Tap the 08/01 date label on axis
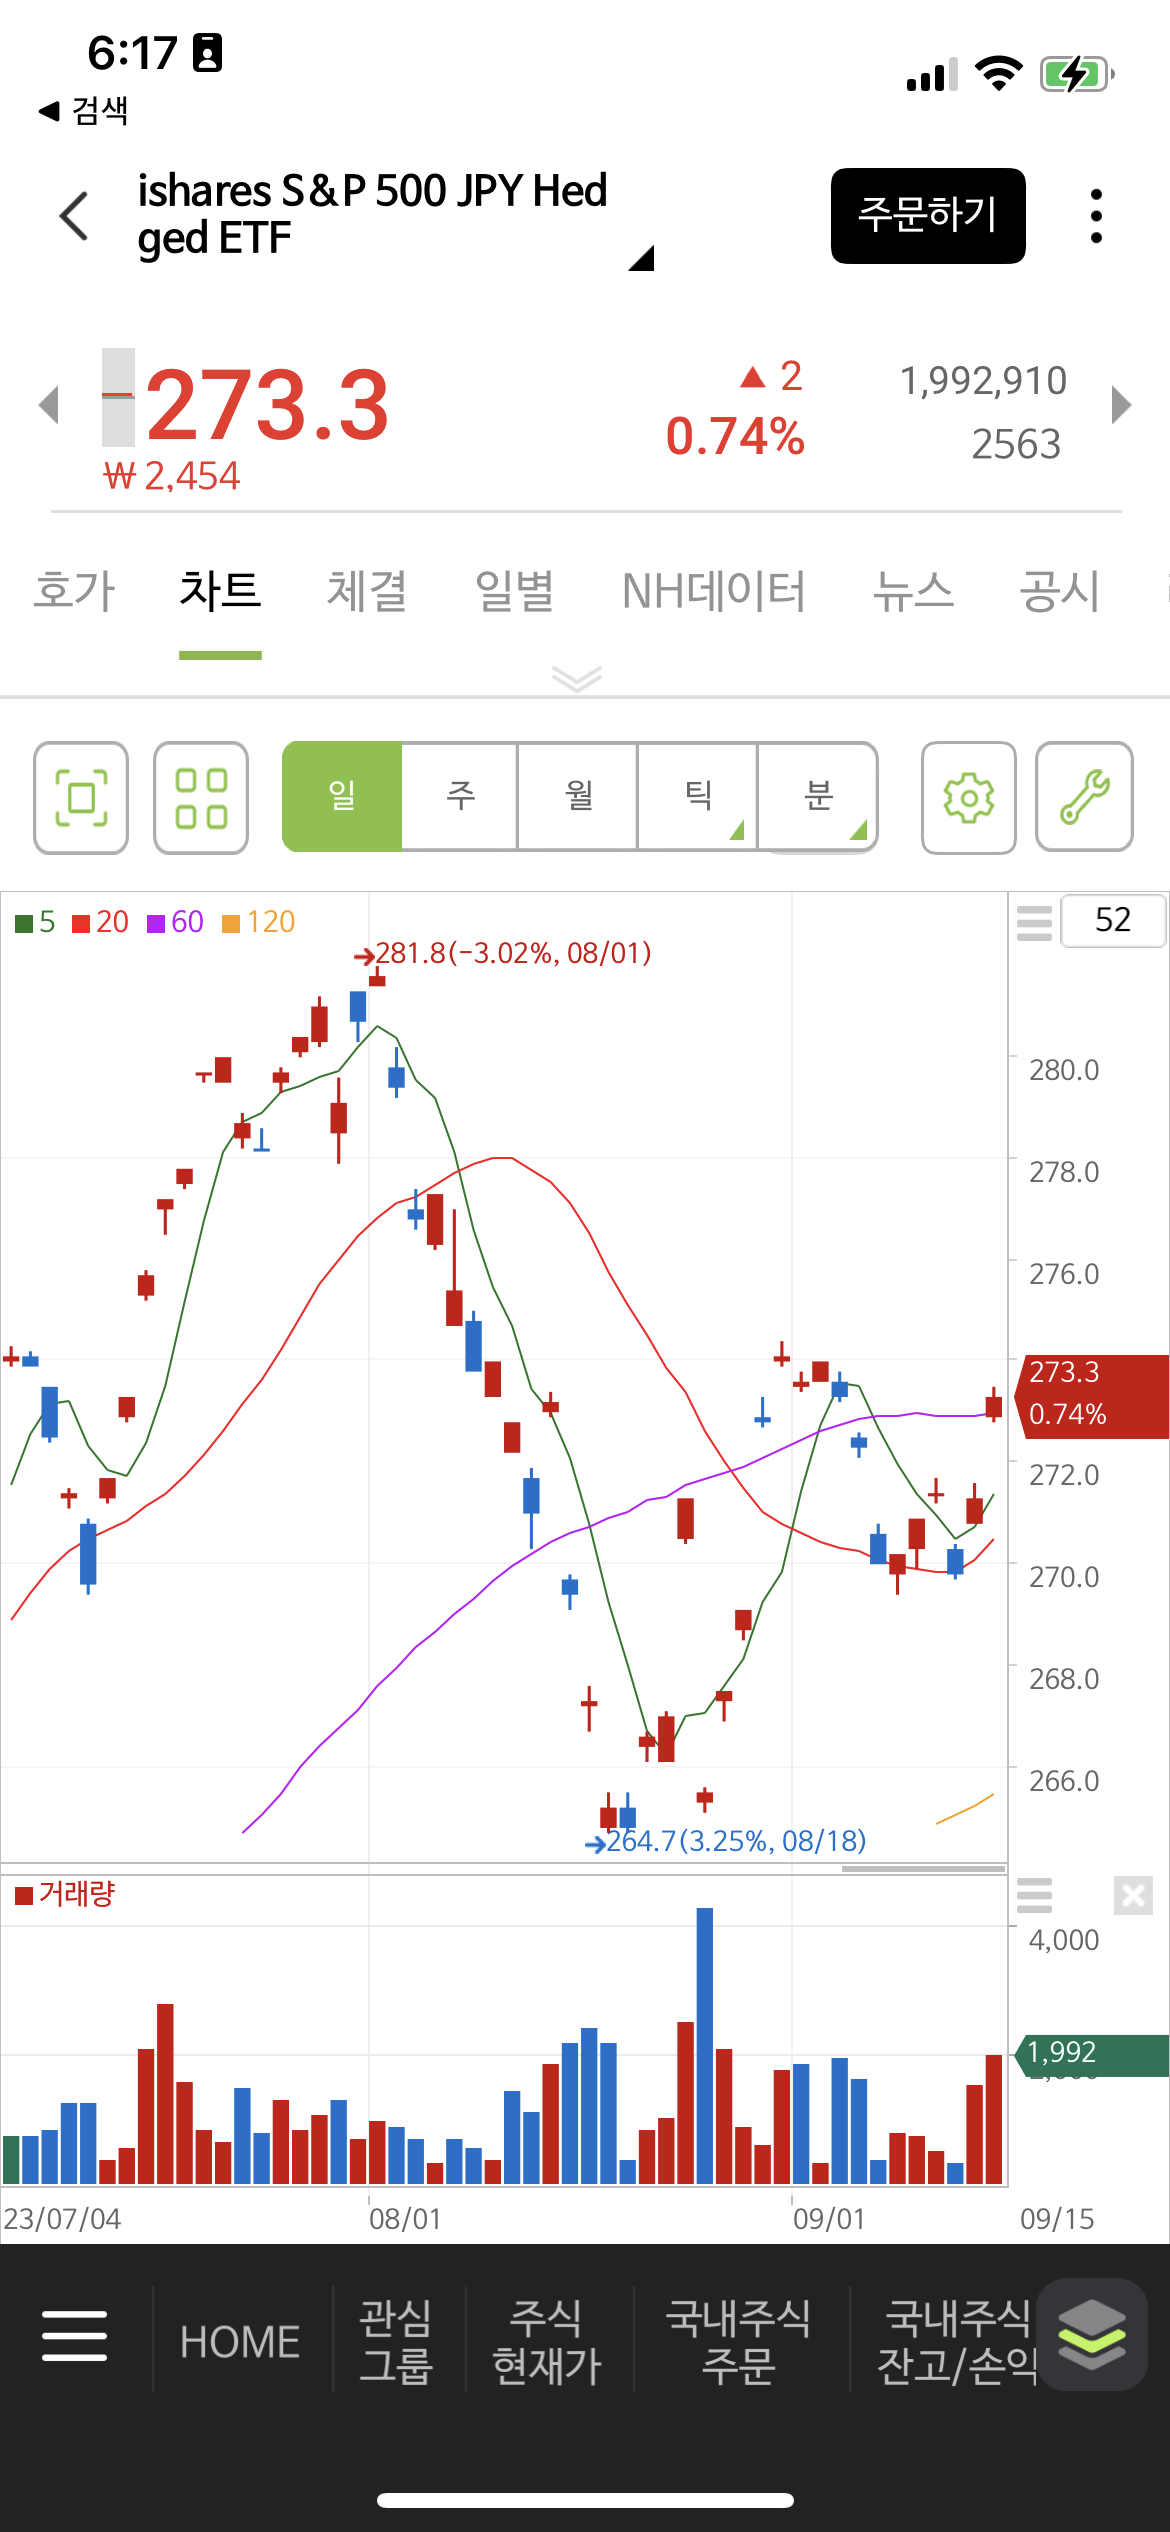The width and height of the screenshot is (1170, 2532). (x=405, y=2219)
